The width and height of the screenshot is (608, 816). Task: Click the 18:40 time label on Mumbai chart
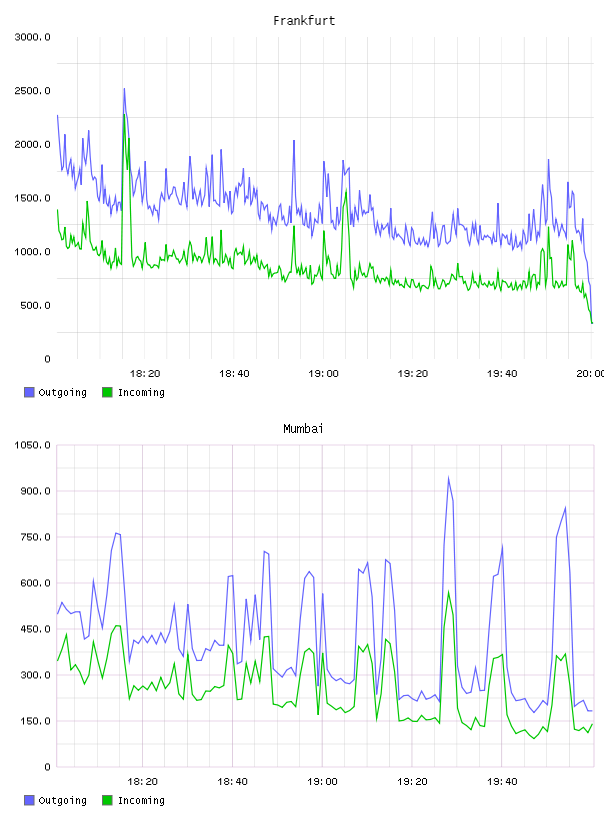[232, 782]
